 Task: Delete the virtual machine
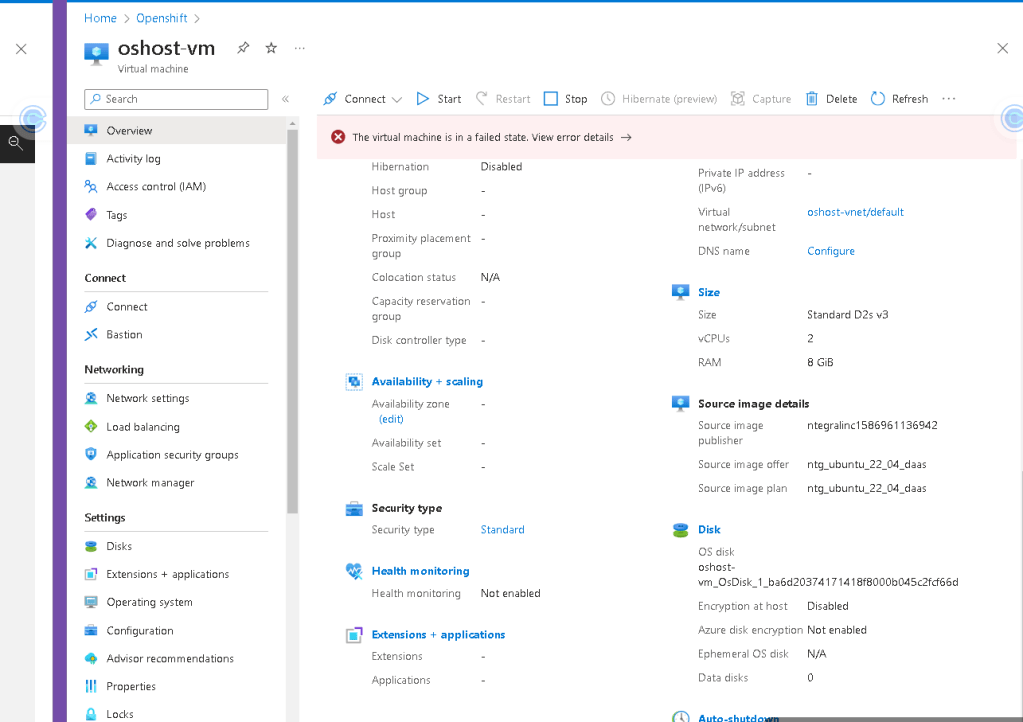832,99
